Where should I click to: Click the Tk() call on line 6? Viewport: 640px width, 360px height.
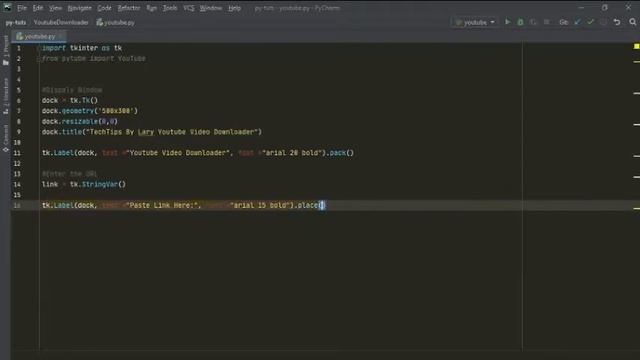tap(90, 101)
